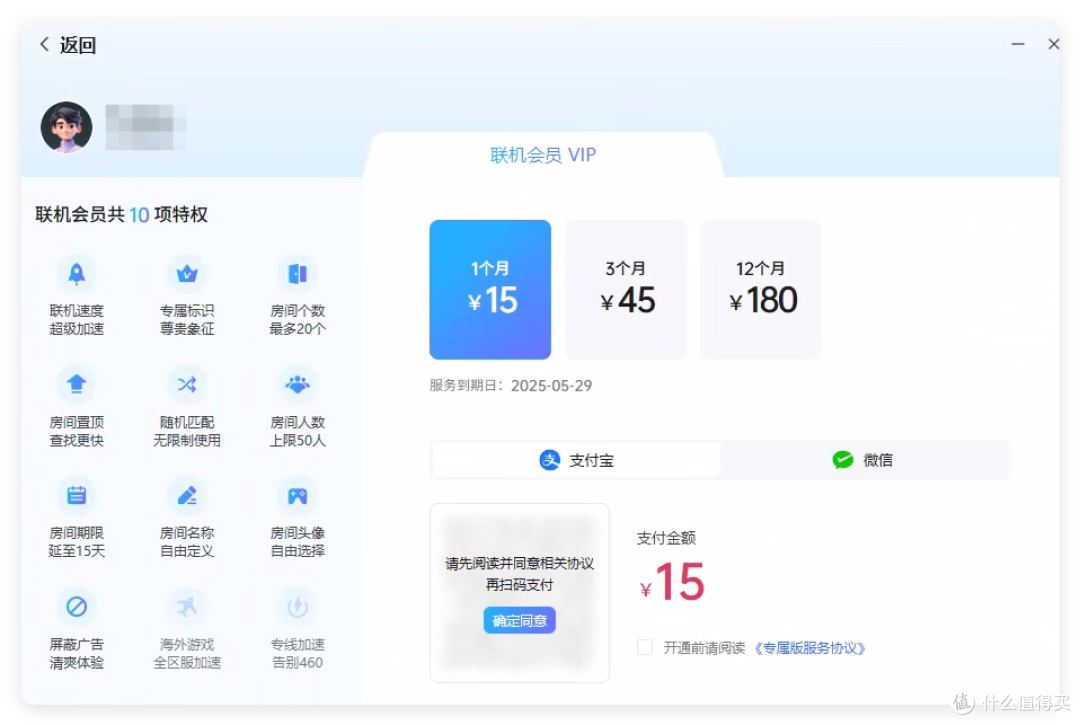This screenshot has height=725, width=1080.
Task: Click the 联机会员共 10 项特权 heading
Action: pyautogui.click(x=121, y=214)
